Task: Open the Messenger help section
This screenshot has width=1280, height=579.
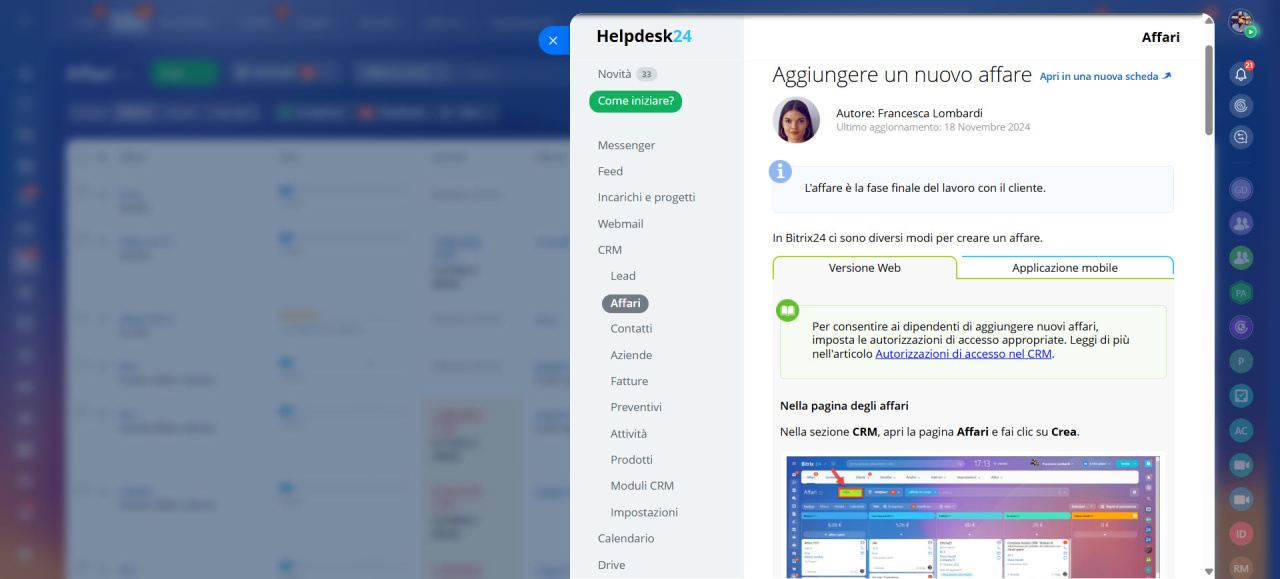Action: (626, 145)
